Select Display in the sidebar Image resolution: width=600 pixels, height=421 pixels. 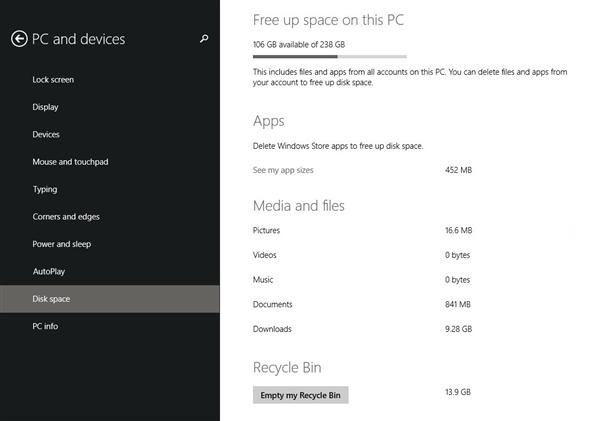point(46,107)
